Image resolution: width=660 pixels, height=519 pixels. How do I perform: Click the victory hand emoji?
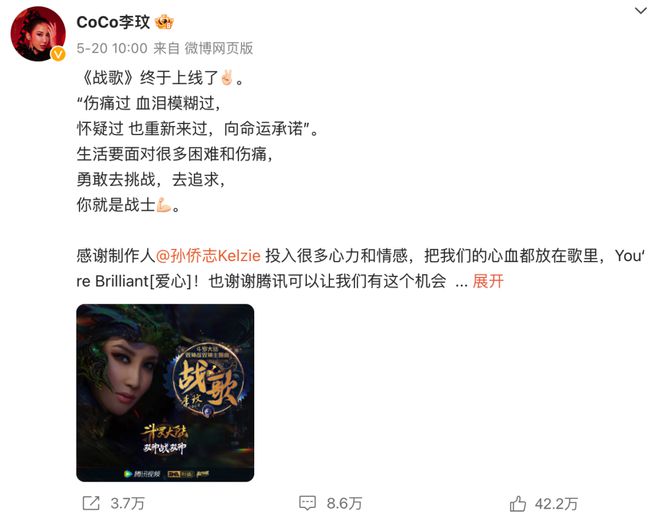click(226, 77)
